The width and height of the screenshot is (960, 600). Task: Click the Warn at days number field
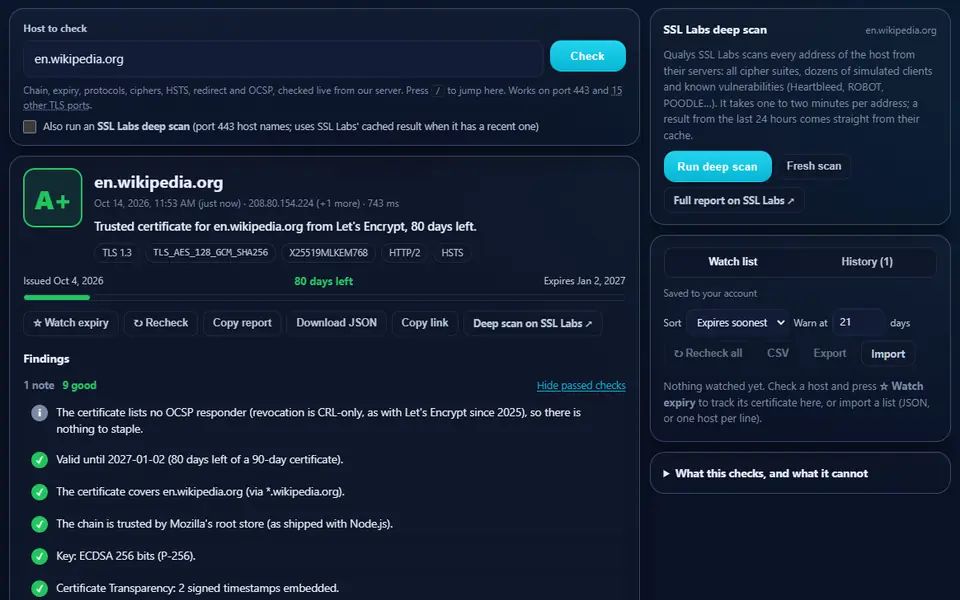(x=858, y=323)
